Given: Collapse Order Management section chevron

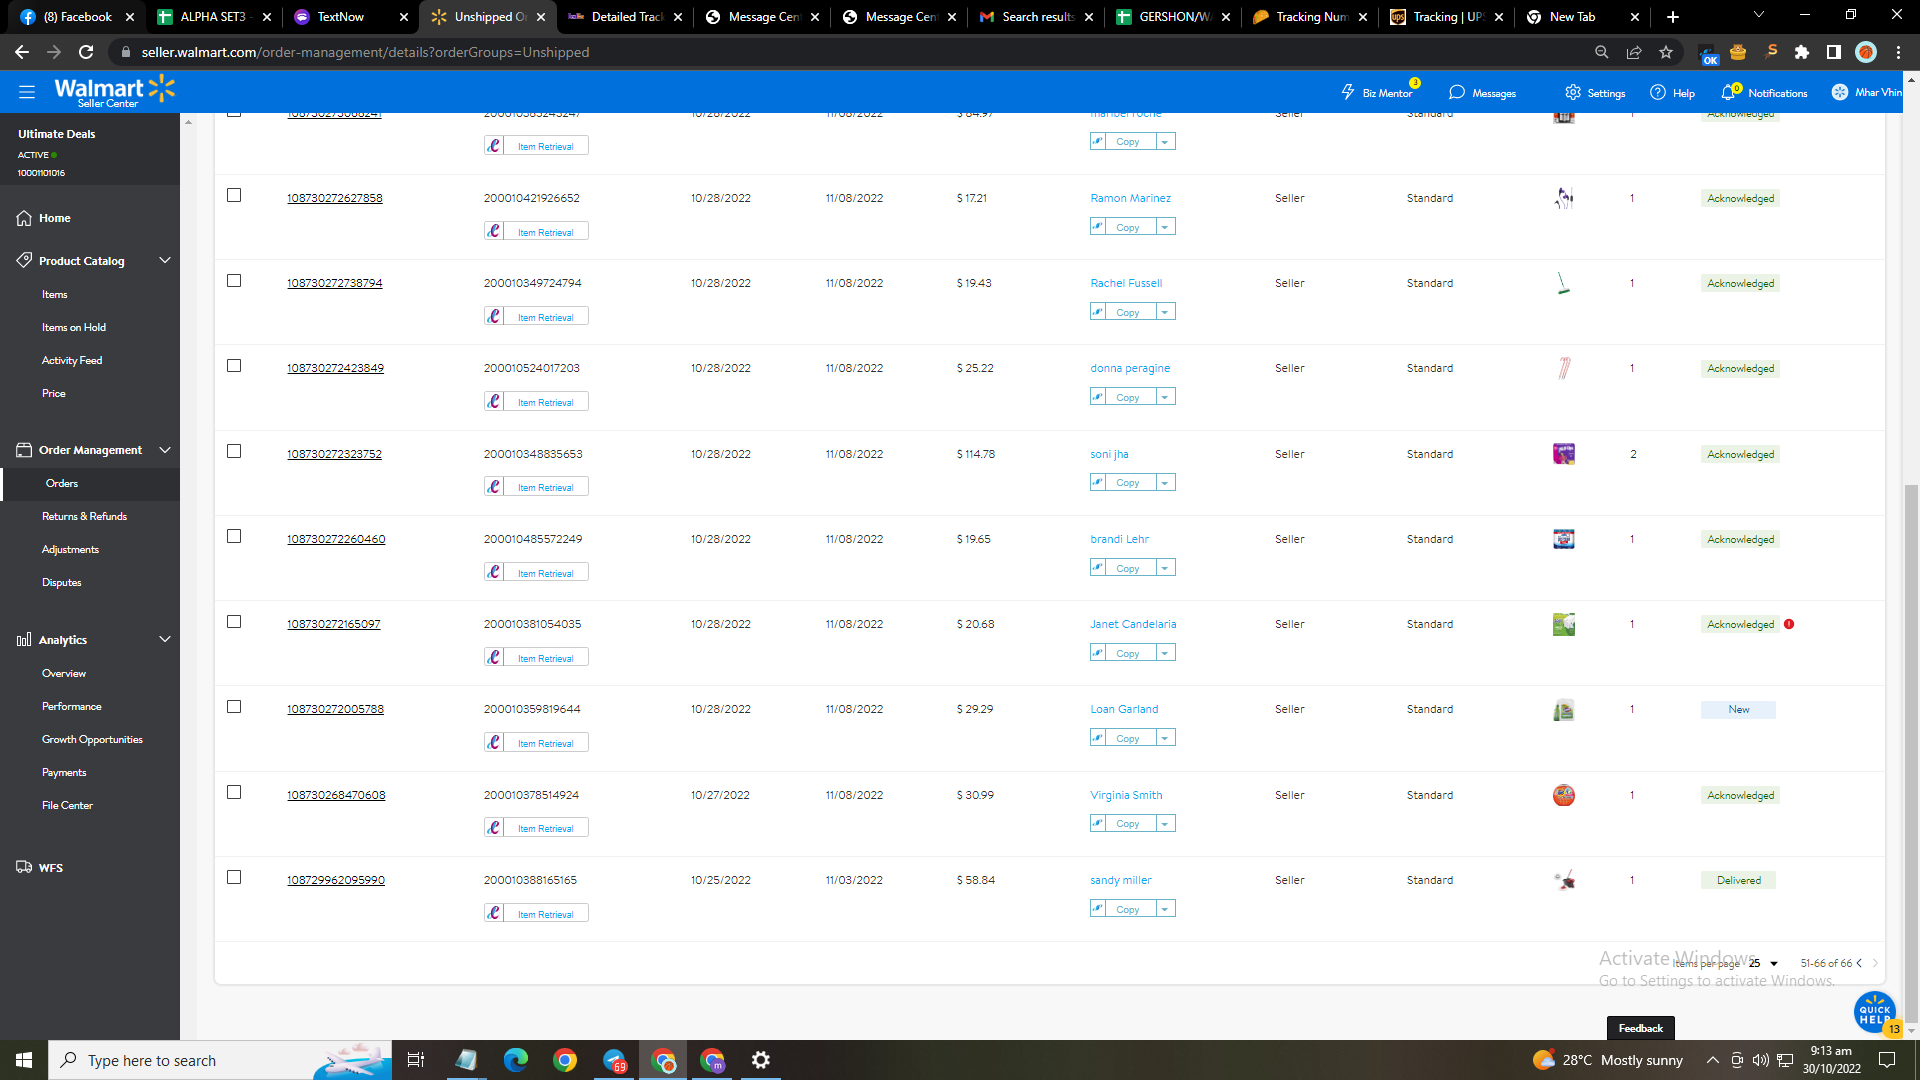Looking at the screenshot, I should click(x=165, y=450).
